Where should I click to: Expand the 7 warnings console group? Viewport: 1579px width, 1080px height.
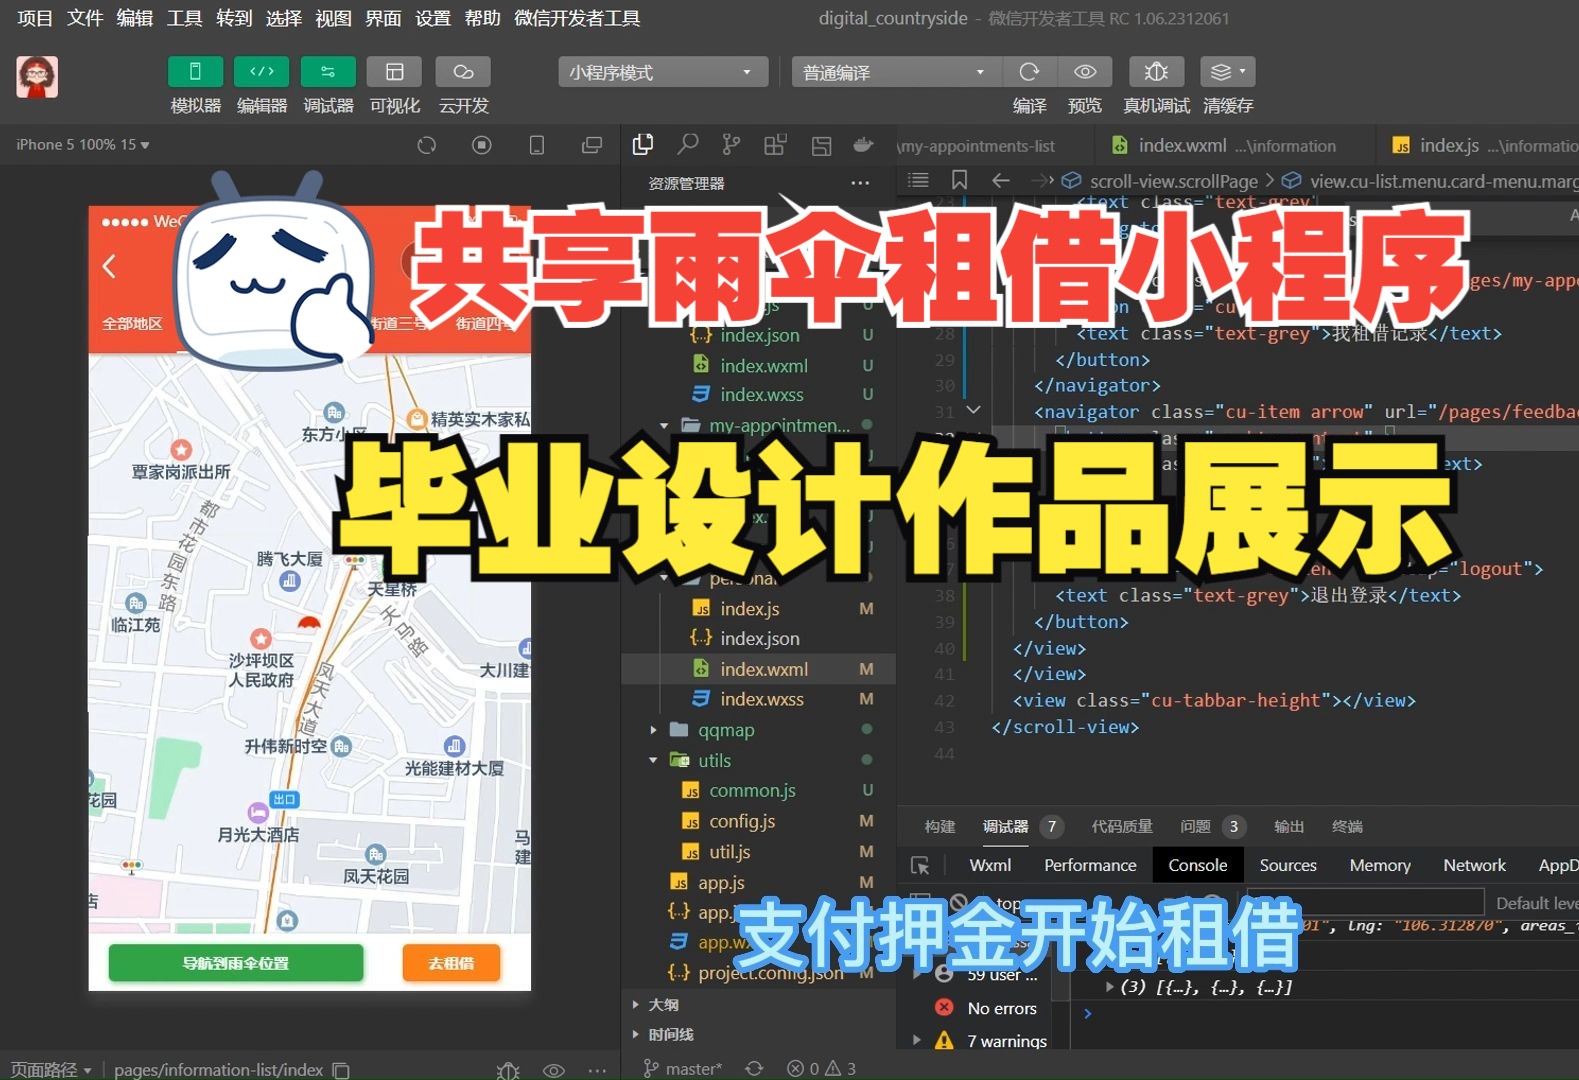(917, 1040)
